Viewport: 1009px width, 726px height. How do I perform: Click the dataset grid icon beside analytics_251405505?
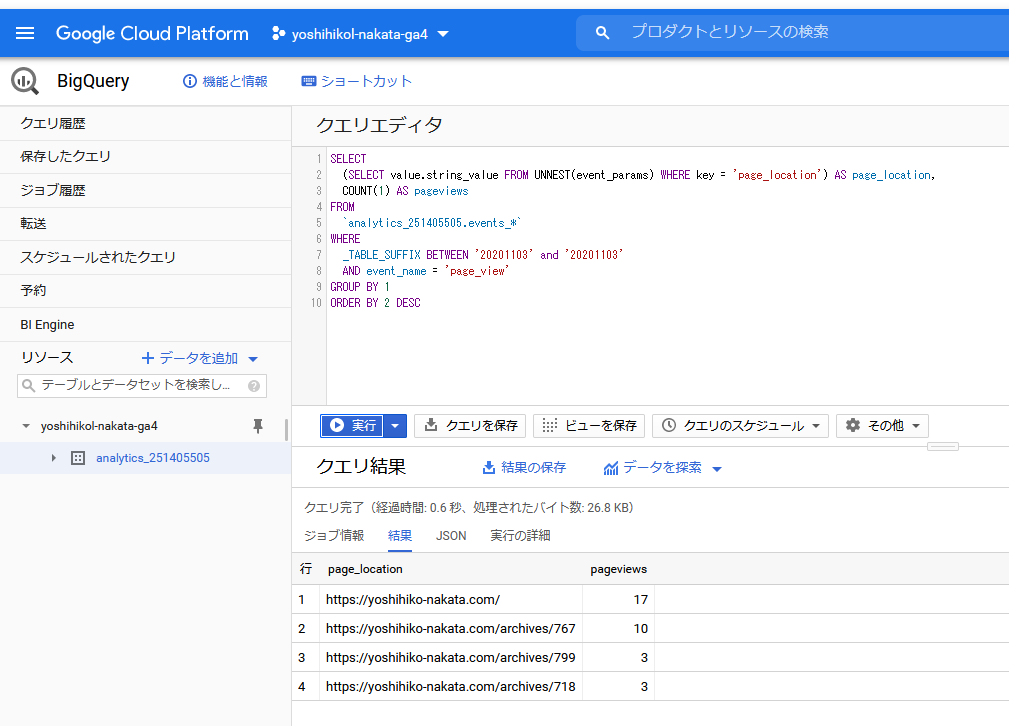pyautogui.click(x=78, y=458)
